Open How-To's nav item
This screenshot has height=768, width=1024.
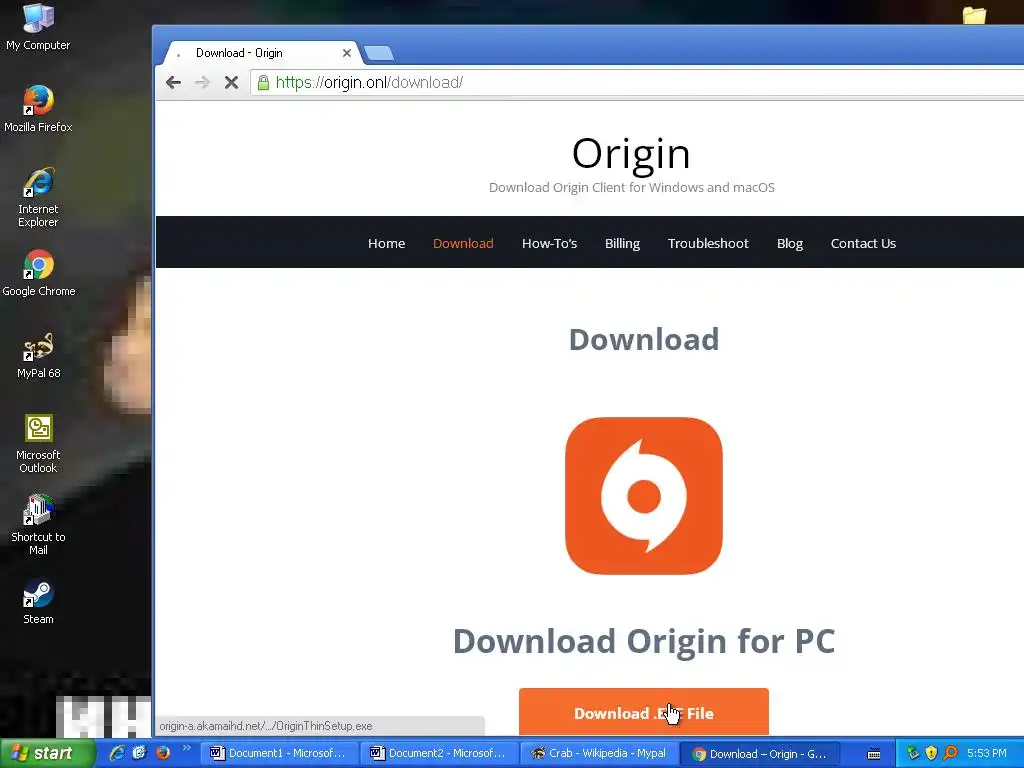[x=549, y=244]
